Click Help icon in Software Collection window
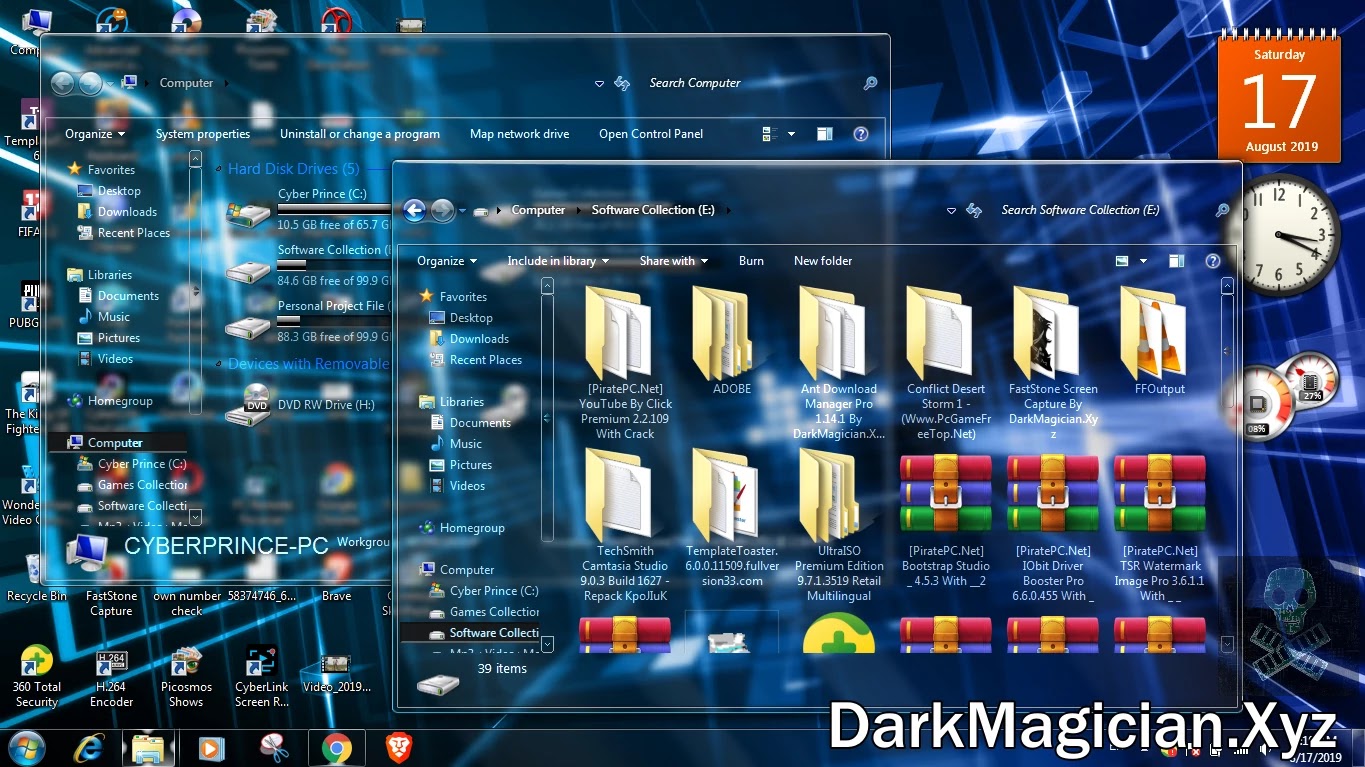1365x767 pixels. tap(1212, 261)
